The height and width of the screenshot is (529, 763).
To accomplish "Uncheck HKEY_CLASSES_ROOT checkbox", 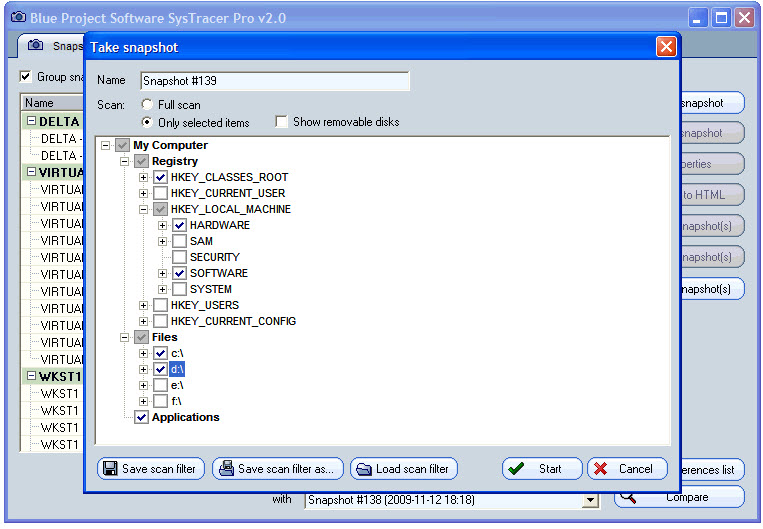I will [x=161, y=177].
